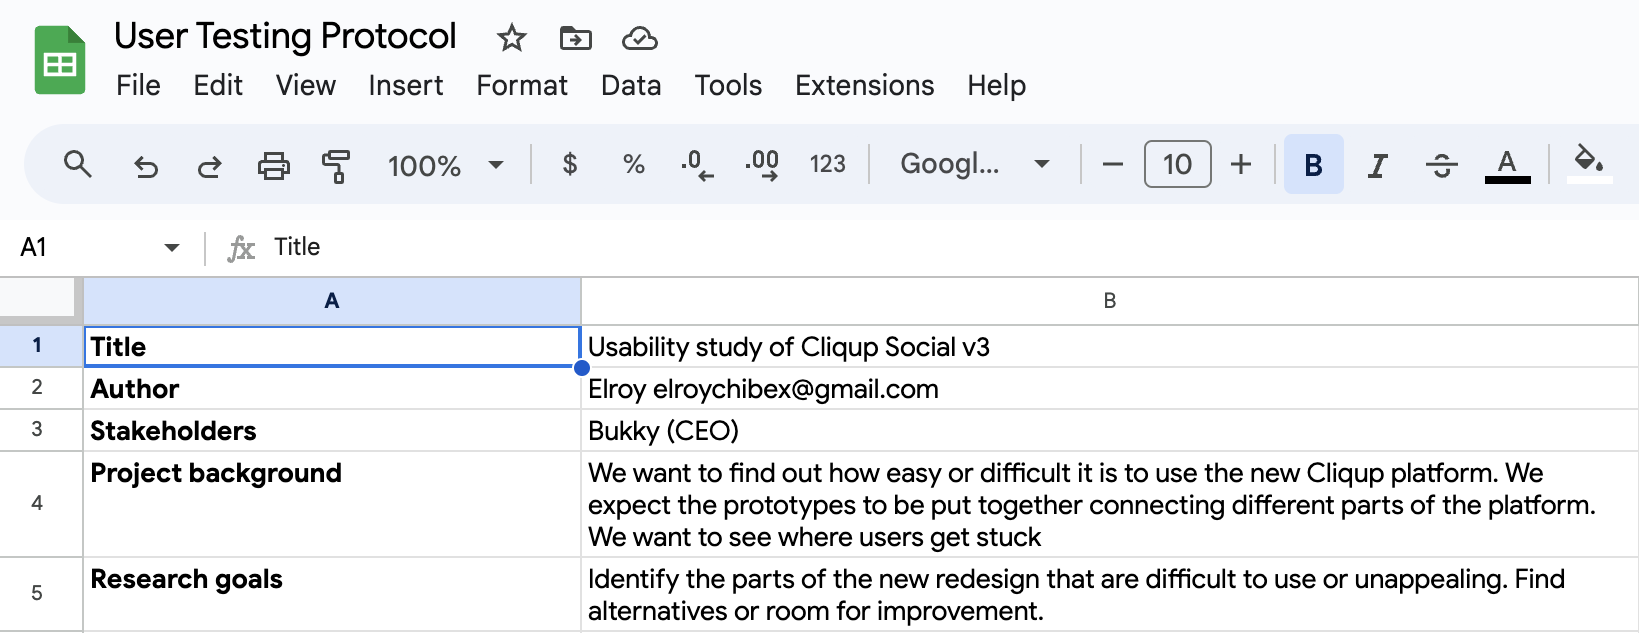Open the zoom level dropdown
This screenshot has width=1639, height=633.
click(446, 165)
